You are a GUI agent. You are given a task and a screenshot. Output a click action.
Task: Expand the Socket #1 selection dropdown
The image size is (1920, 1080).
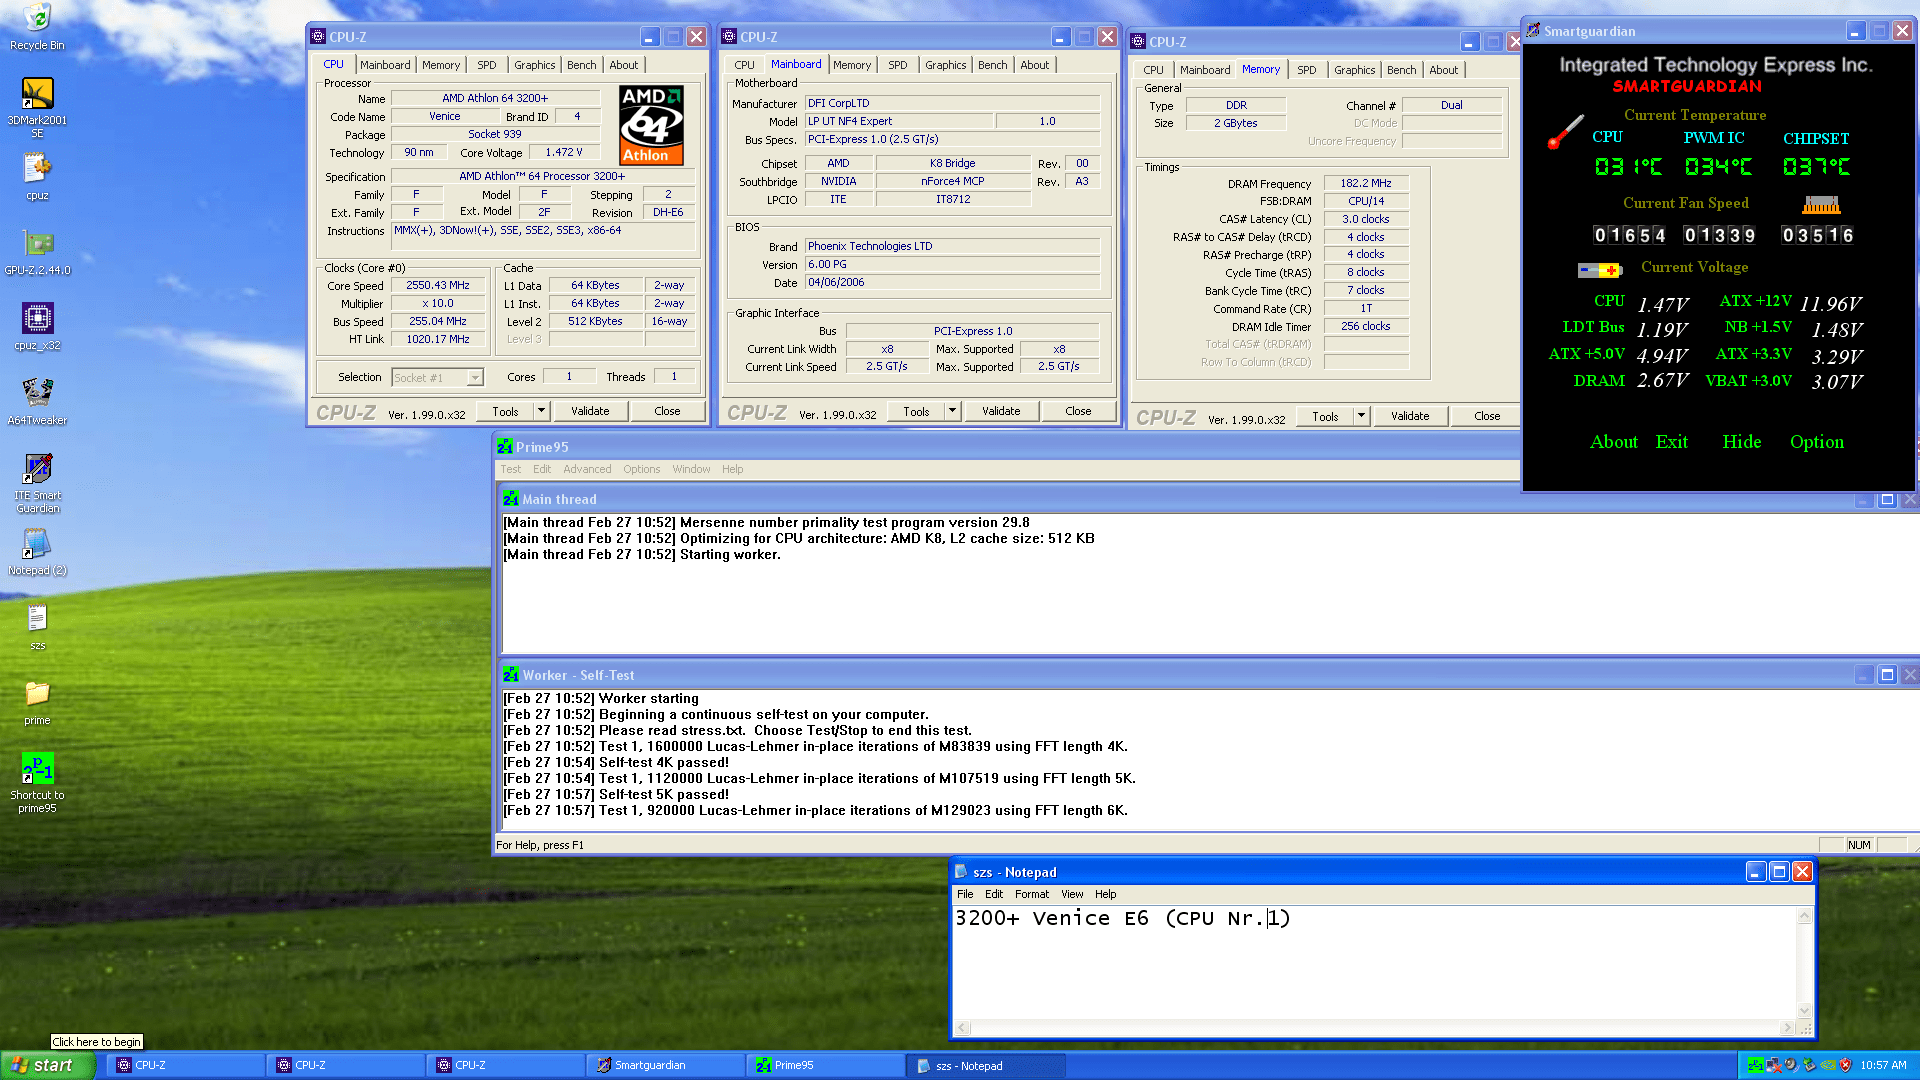[475, 378]
